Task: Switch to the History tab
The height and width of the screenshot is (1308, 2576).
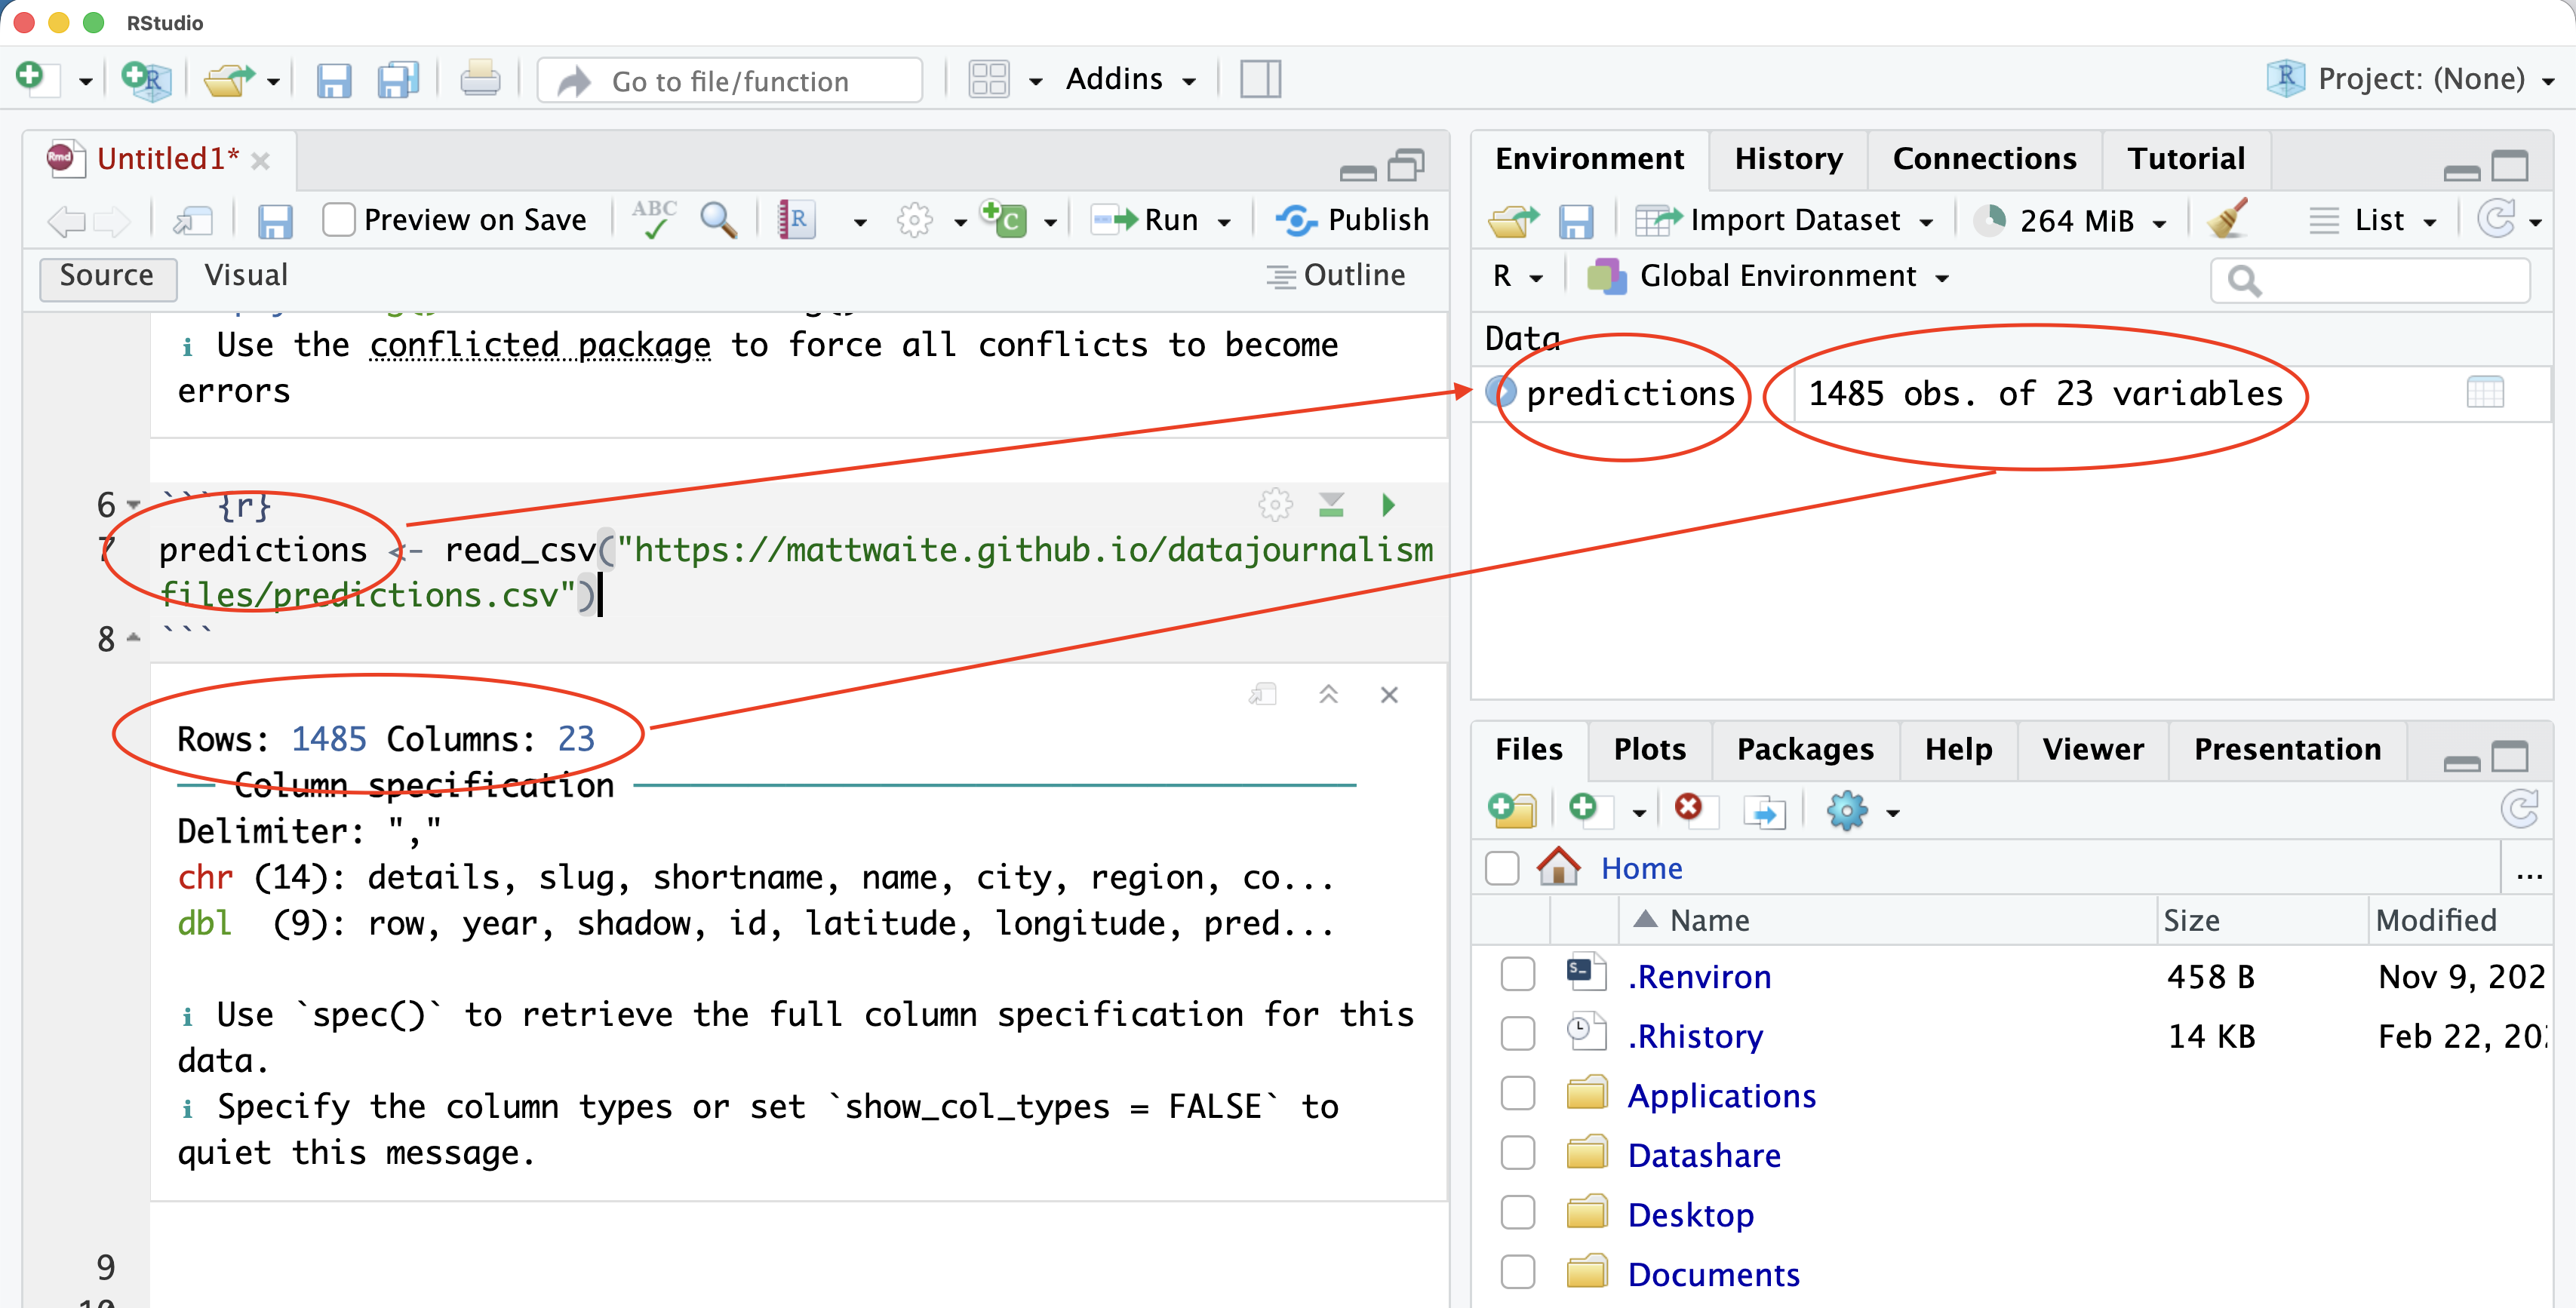Action: point(1788,158)
